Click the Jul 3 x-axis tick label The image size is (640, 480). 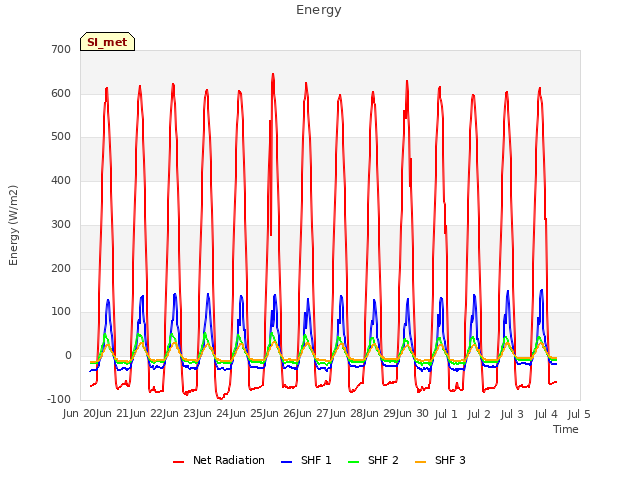(512, 414)
